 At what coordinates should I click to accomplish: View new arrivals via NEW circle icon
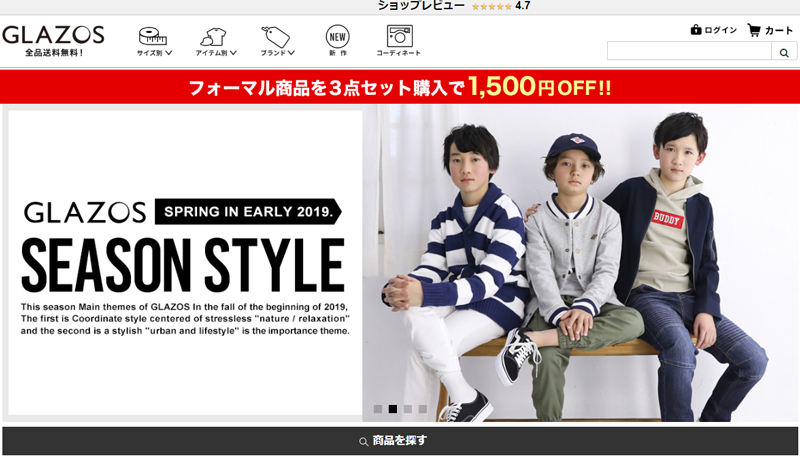pos(338,36)
